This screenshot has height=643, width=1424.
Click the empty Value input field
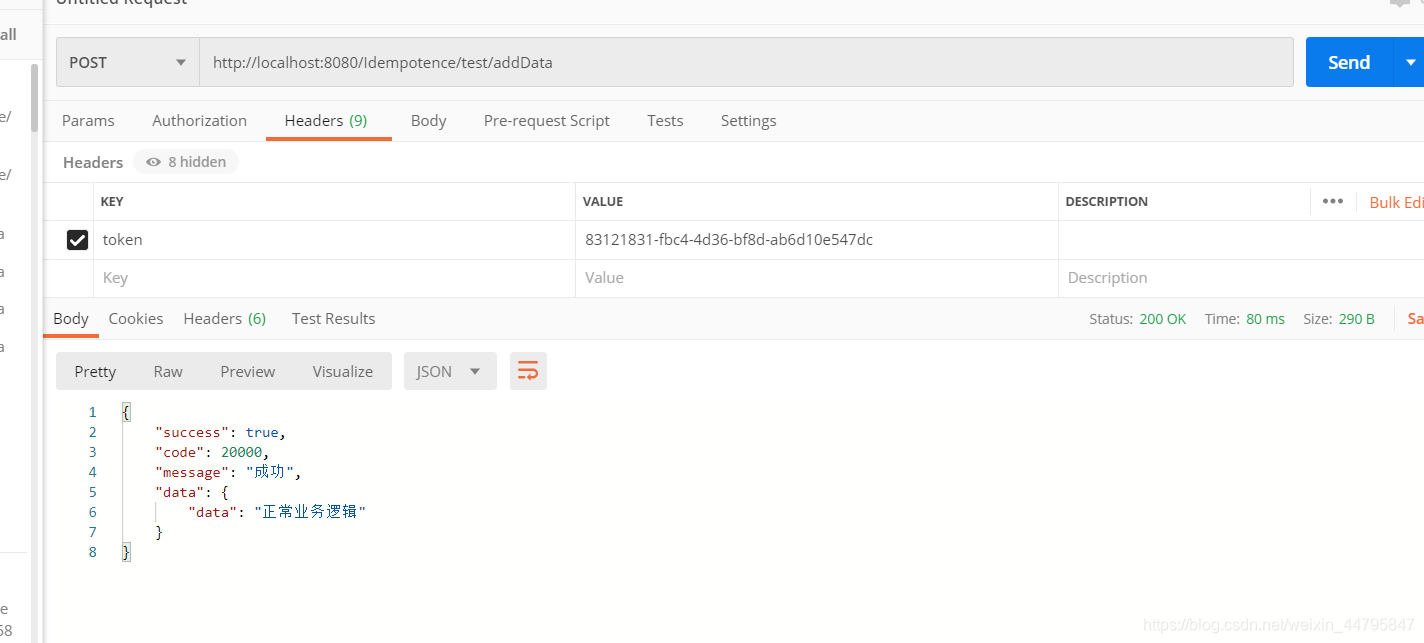816,278
